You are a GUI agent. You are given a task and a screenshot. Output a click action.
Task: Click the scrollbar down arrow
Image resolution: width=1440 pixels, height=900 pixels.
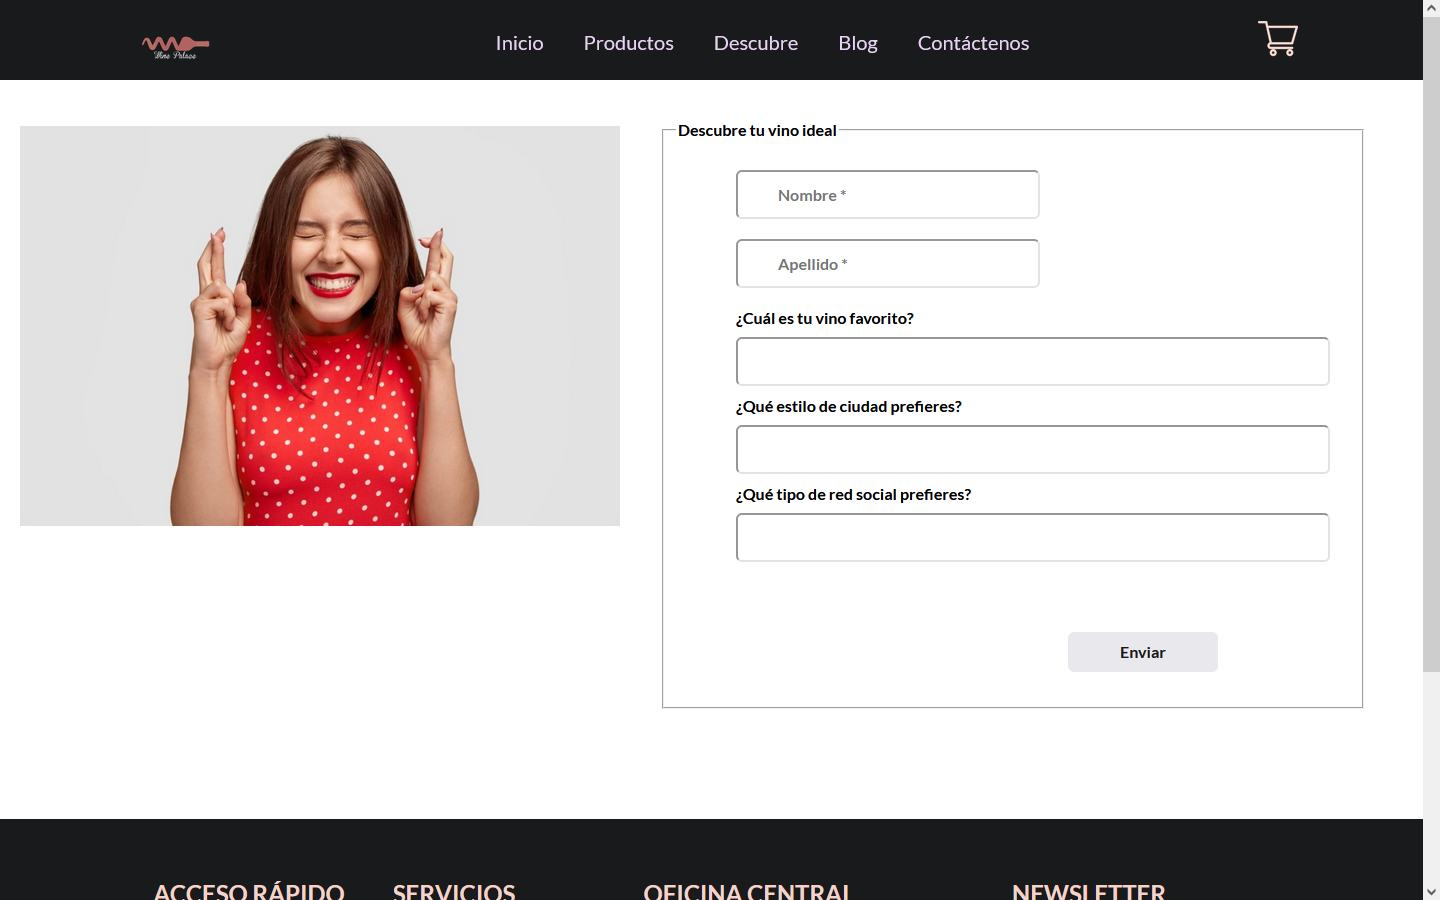1431,891
